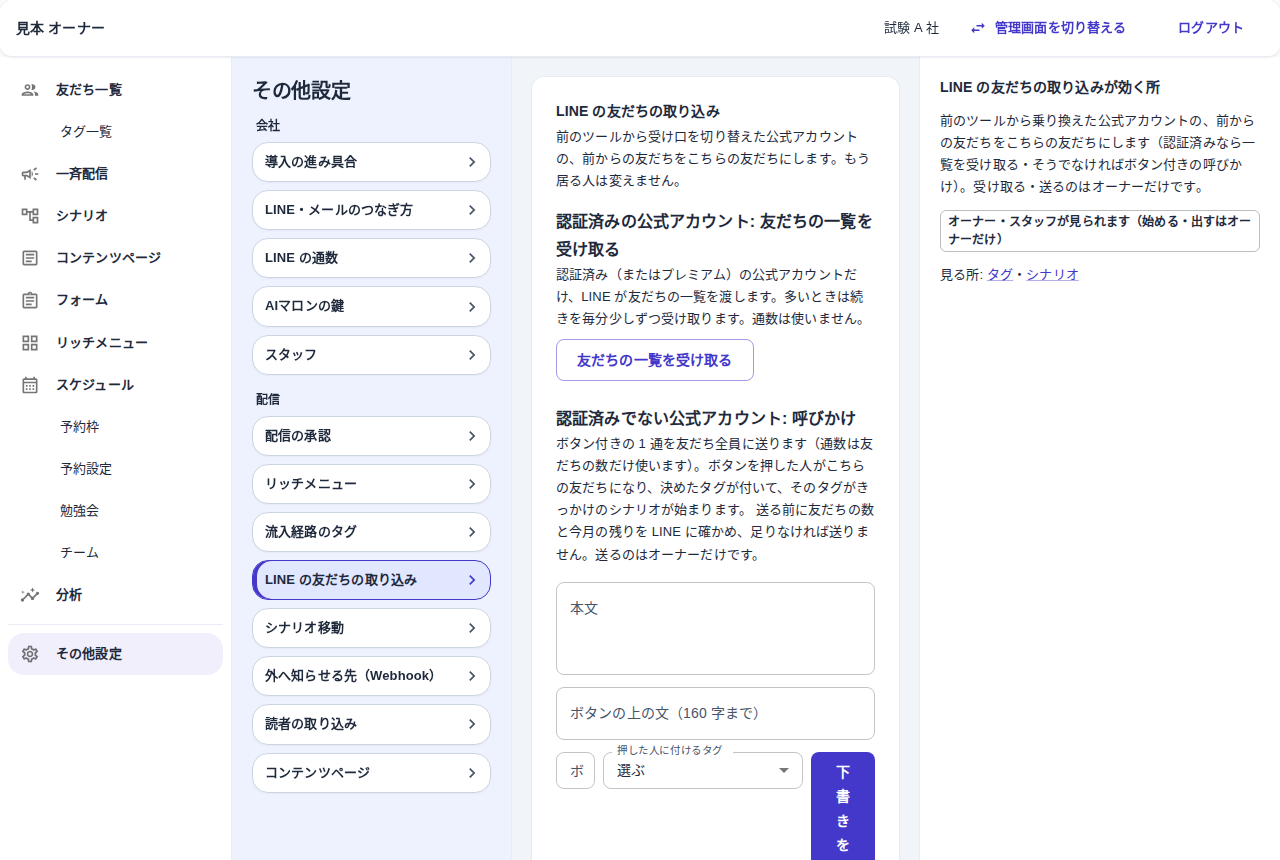1280x860 pixels.
Task: Follow the シナリオ link under 見る所
Action: (x=1052, y=274)
